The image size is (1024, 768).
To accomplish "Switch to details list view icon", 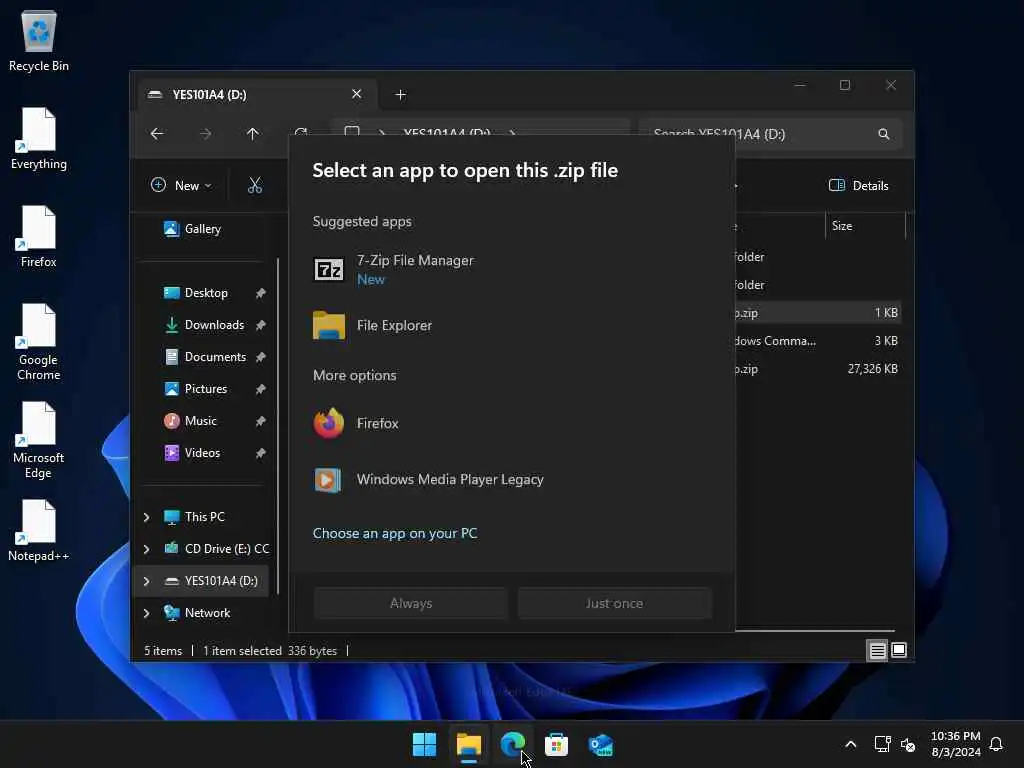I will (877, 650).
